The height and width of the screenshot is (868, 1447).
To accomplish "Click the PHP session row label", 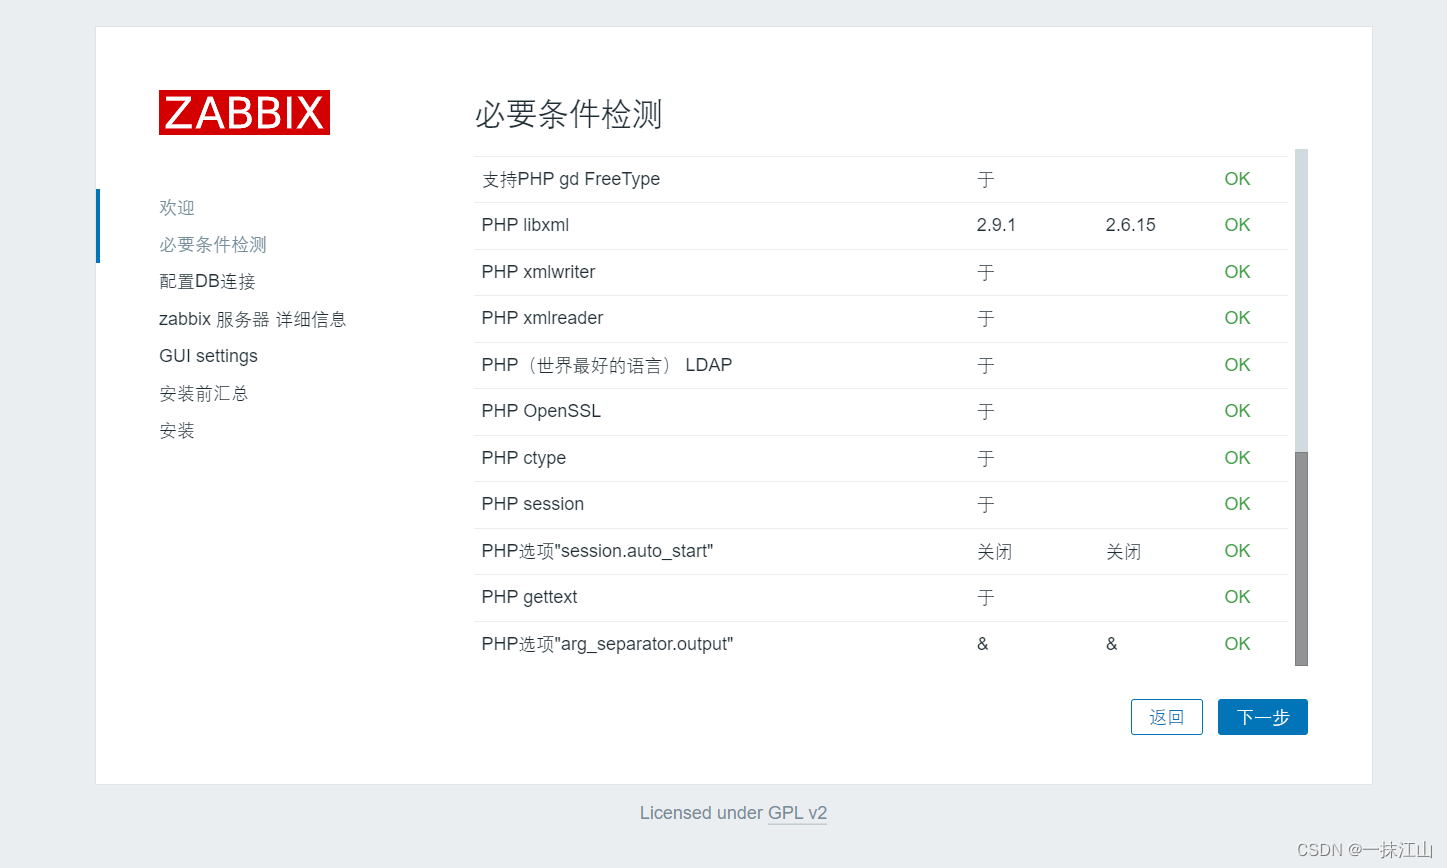I will 533,504.
